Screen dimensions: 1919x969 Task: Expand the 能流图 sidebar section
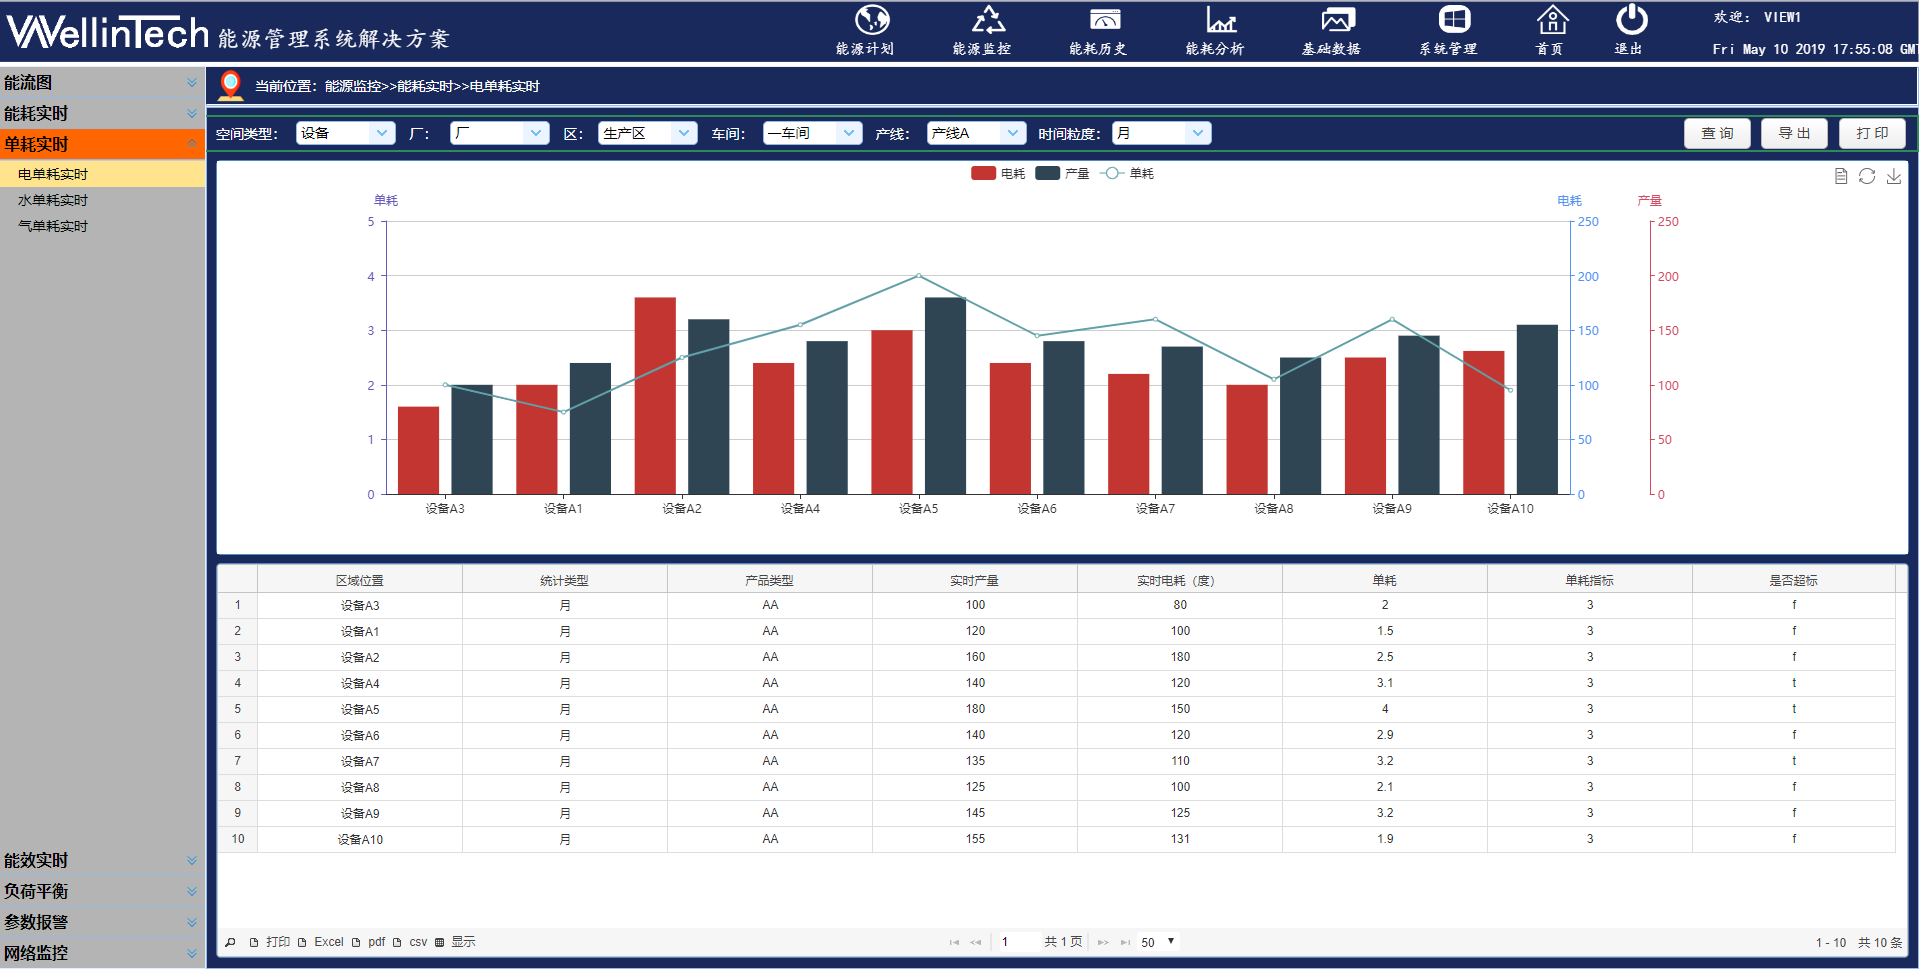[x=102, y=83]
